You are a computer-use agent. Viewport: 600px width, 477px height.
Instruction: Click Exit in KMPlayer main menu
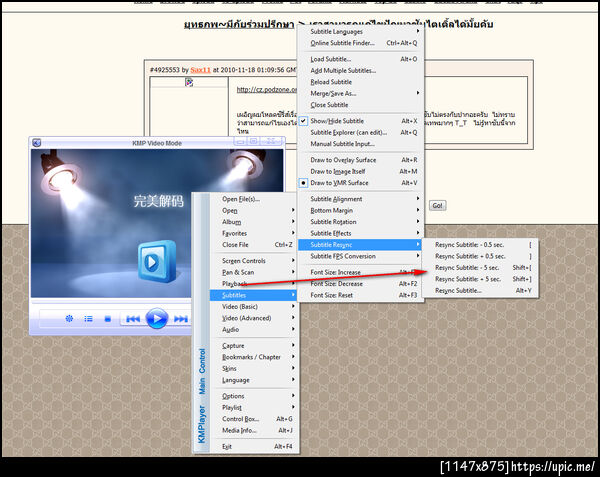coord(253,447)
